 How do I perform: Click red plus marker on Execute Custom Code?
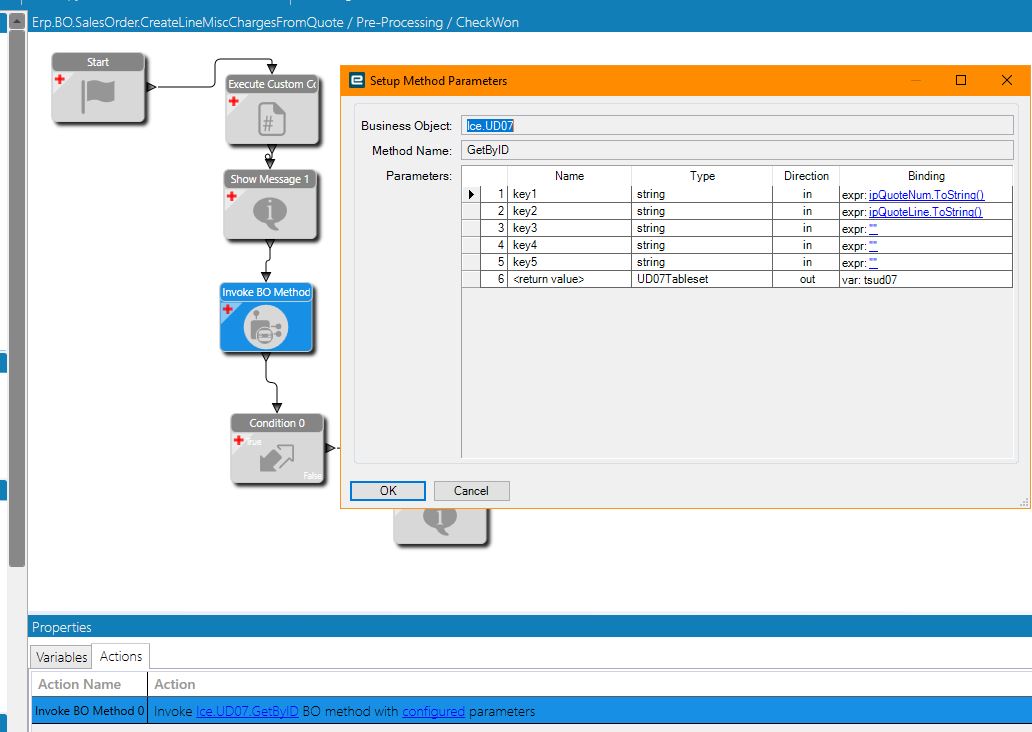point(234,101)
